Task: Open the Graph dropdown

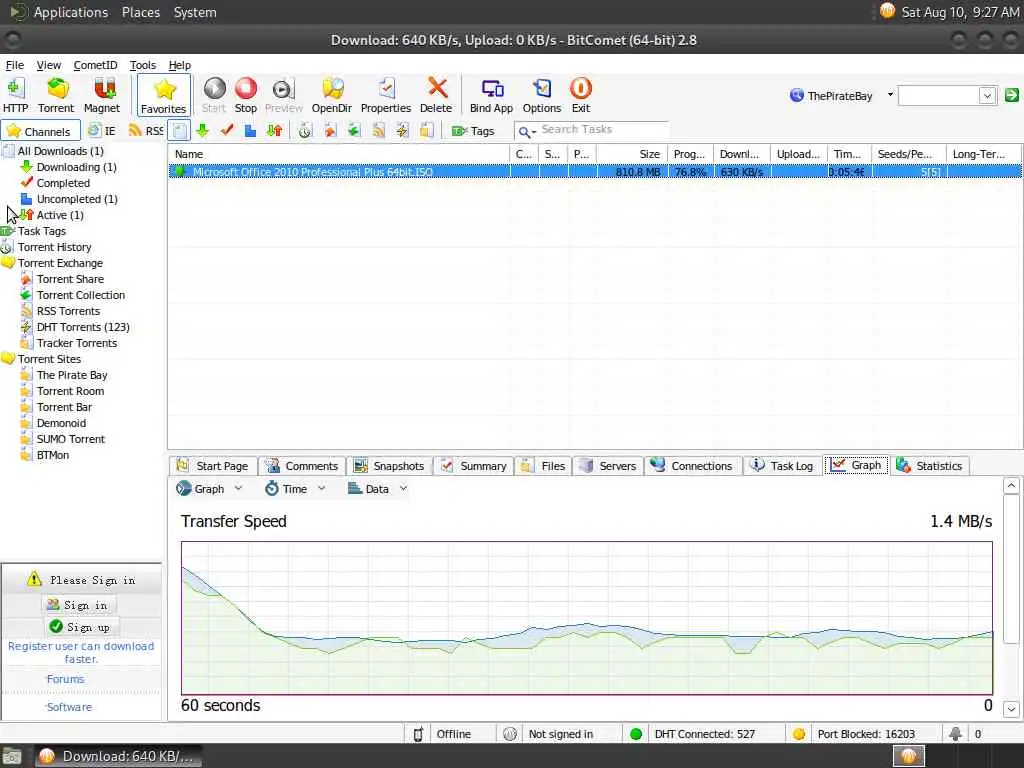Action: click(210, 488)
